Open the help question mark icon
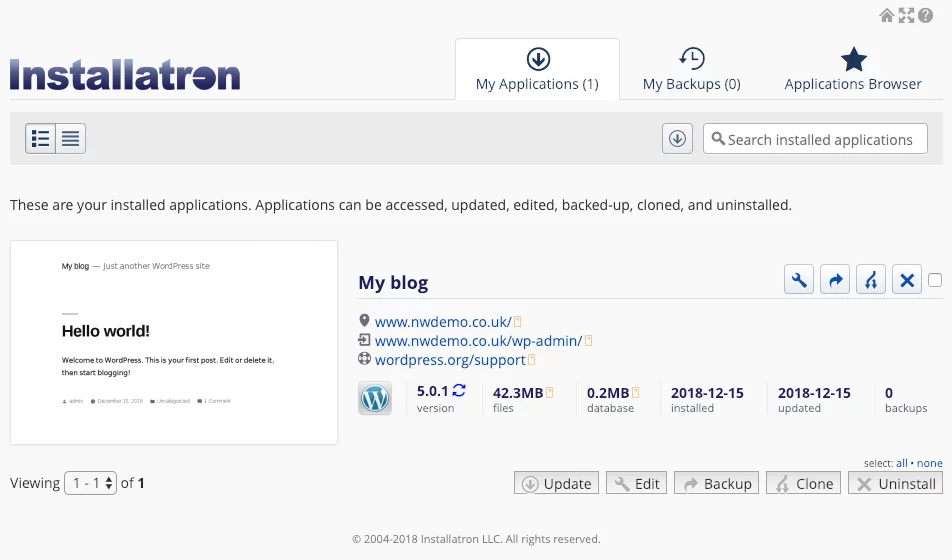 coord(925,15)
